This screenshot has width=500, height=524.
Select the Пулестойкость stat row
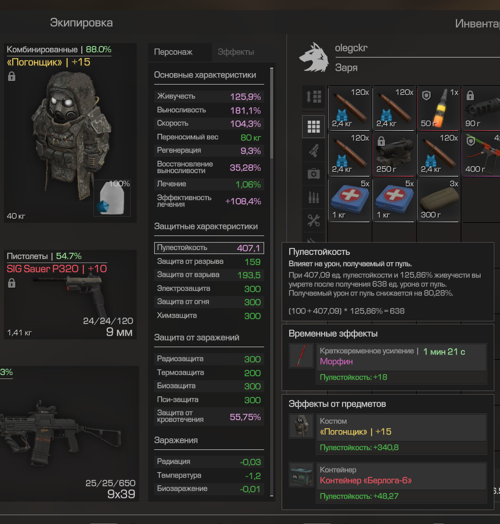(x=209, y=248)
